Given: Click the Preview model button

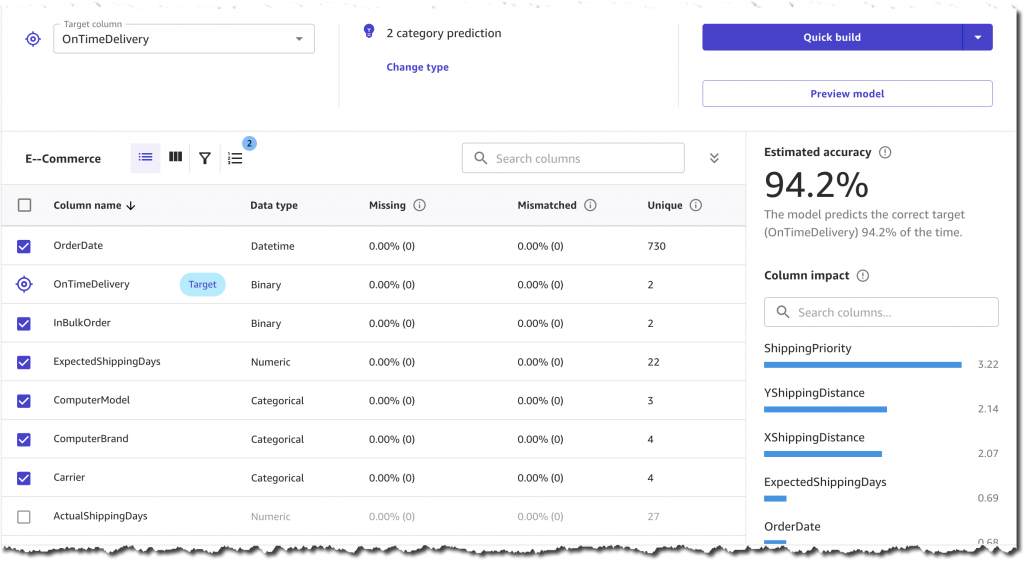Looking at the screenshot, I should point(847,93).
